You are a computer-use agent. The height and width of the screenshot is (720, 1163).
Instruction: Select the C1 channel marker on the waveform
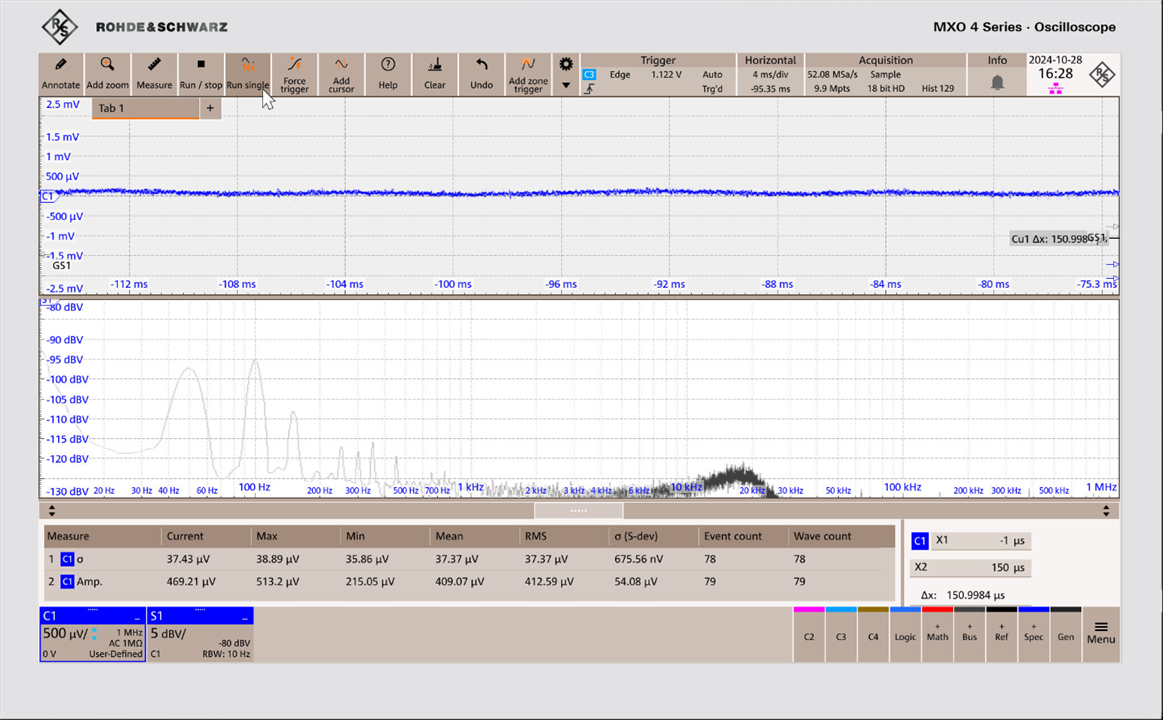click(x=47, y=196)
